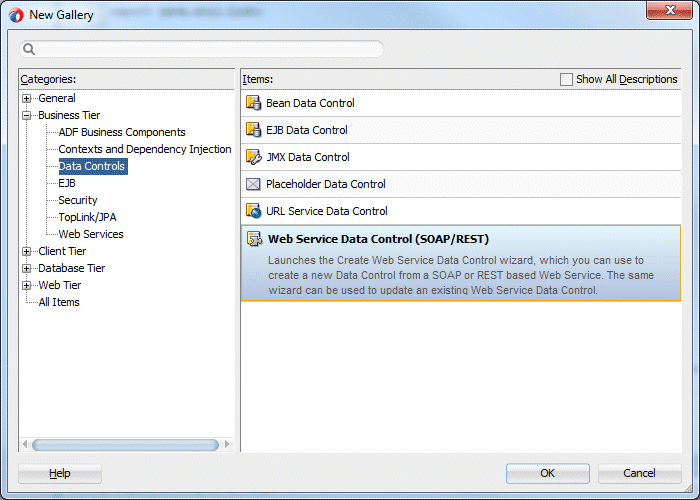This screenshot has width=700, height=500.
Task: Click the Bean Data Control icon
Action: (x=253, y=103)
